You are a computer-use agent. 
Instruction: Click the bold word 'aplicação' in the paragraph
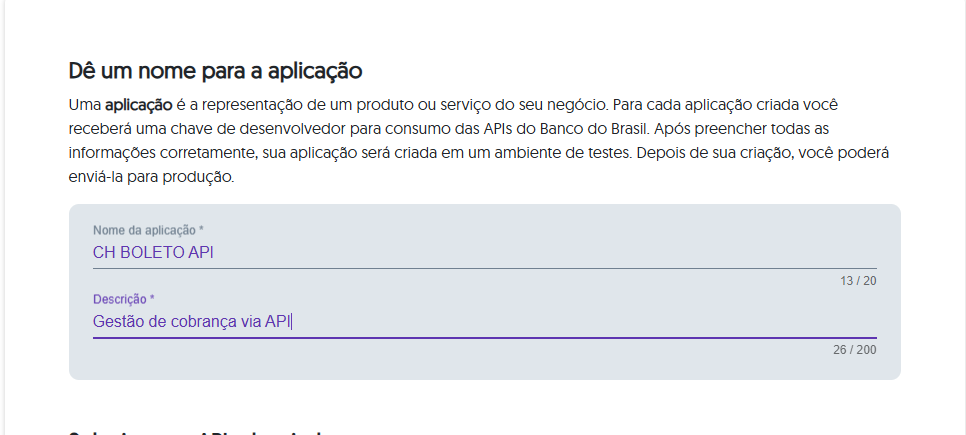[139, 105]
